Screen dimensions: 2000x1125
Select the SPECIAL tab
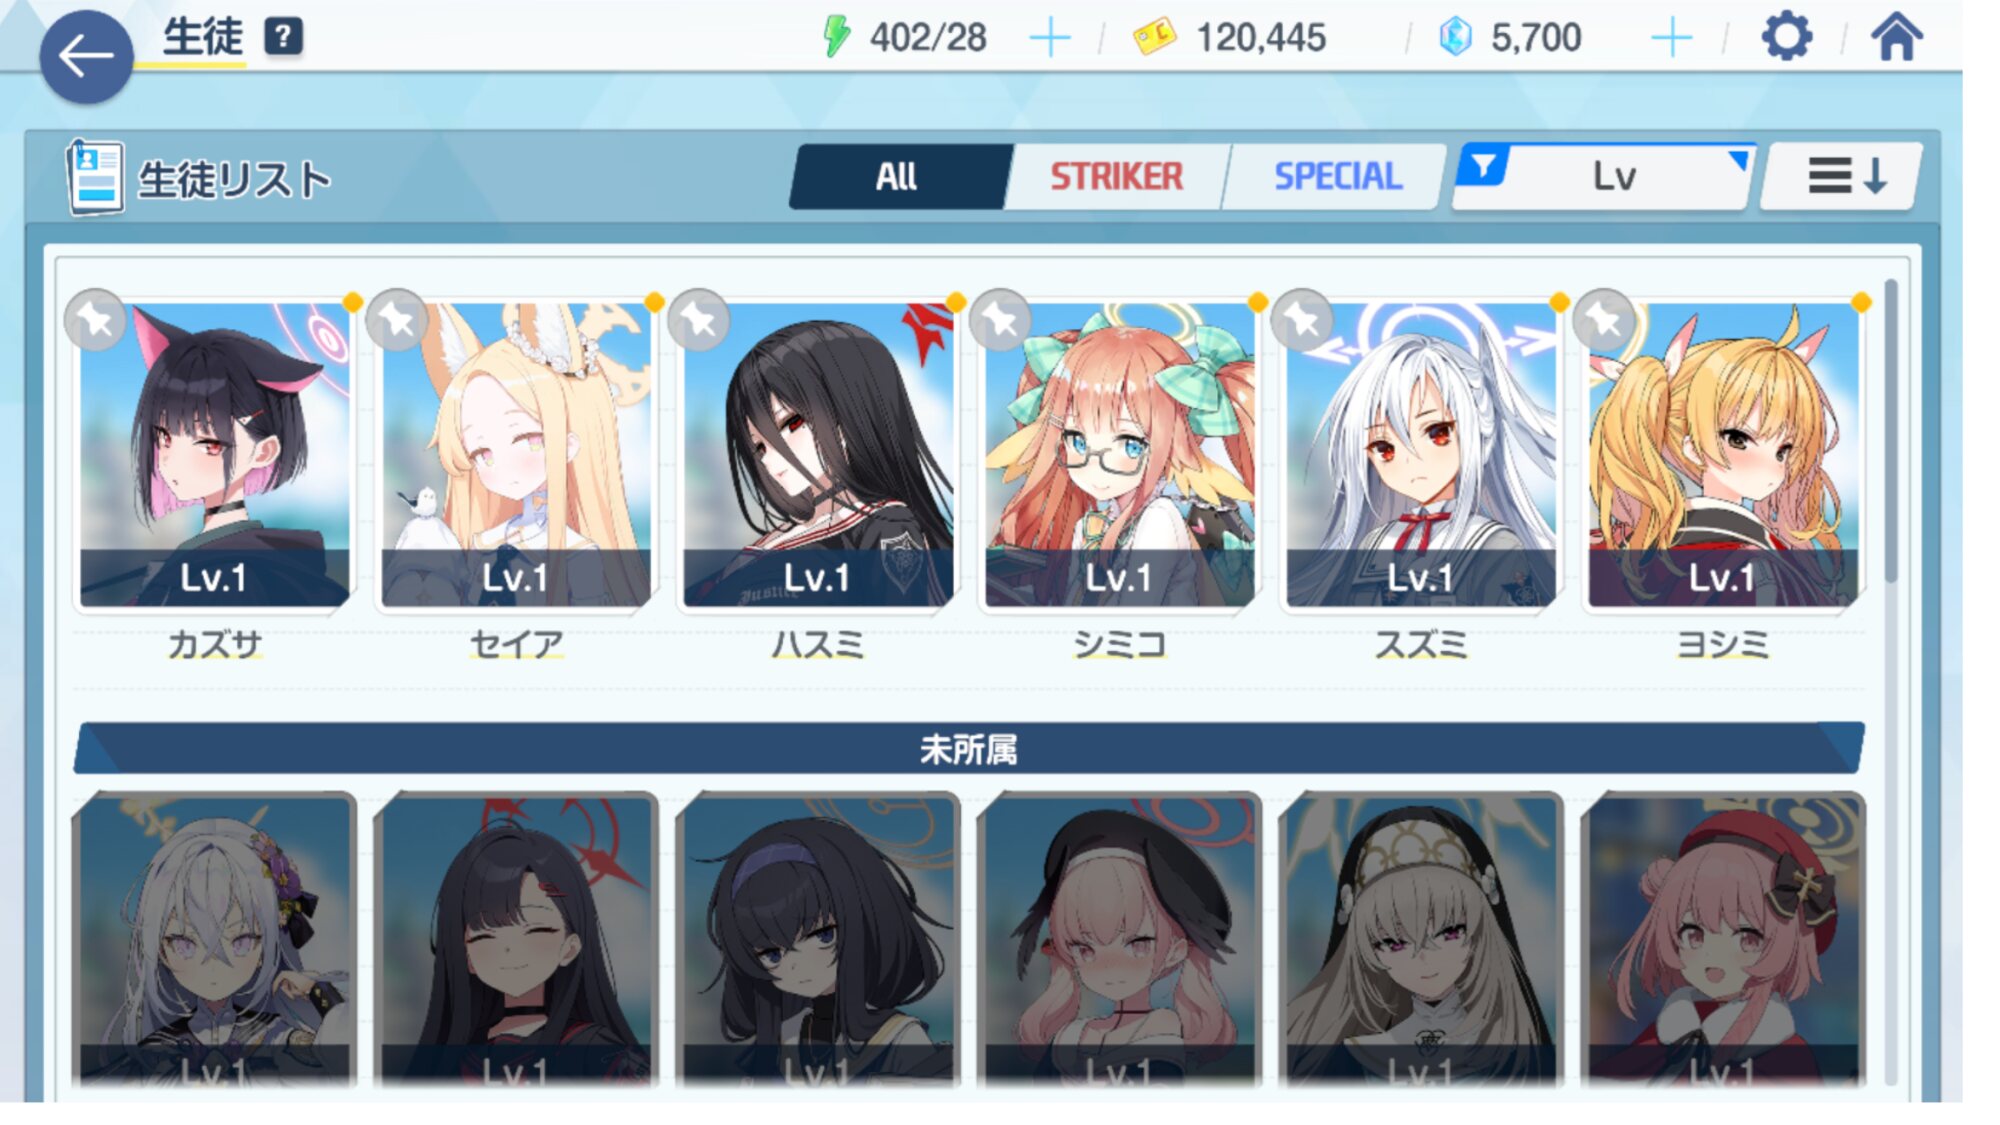tap(1337, 177)
